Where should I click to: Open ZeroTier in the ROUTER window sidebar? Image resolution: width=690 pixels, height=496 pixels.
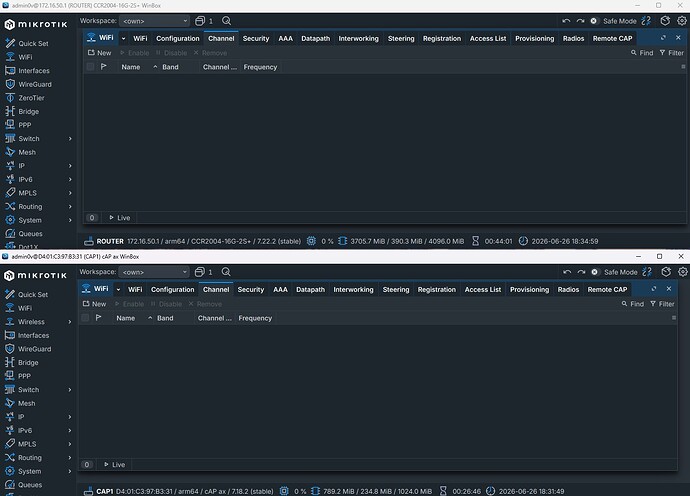tap(25, 98)
